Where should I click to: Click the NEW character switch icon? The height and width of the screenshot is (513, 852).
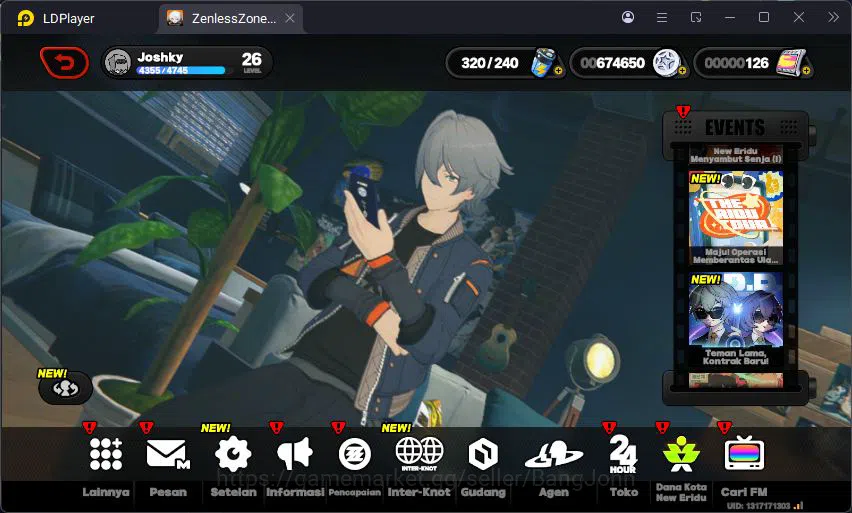[x=65, y=388]
